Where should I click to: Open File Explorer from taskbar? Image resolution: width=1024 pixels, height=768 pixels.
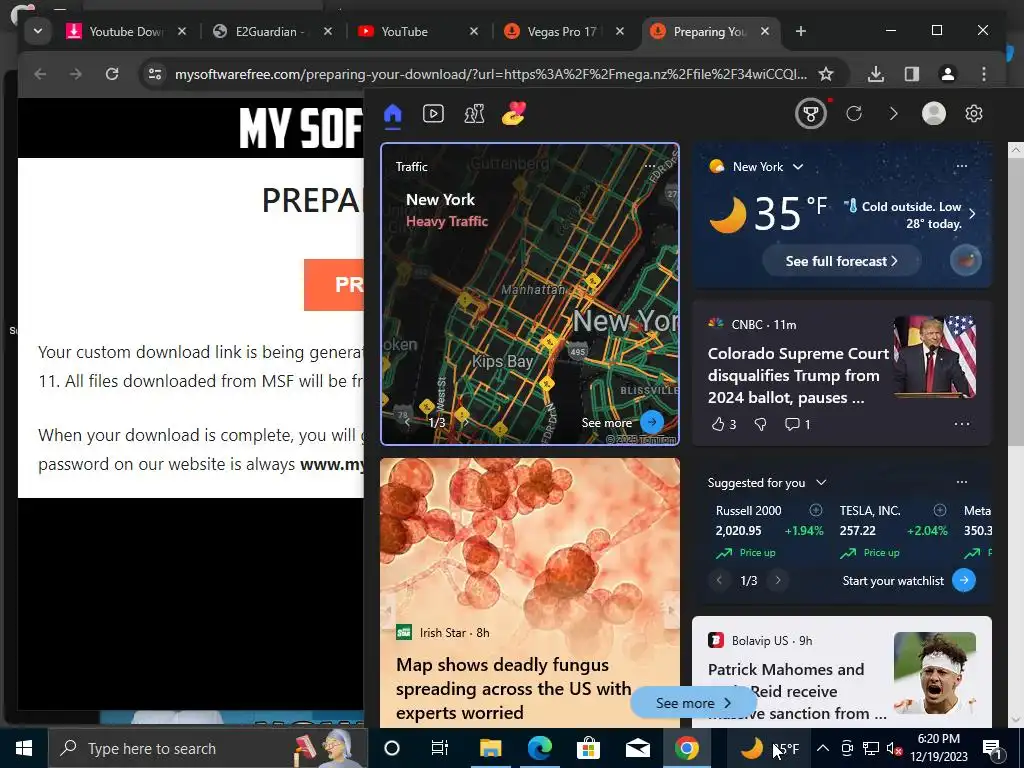coord(490,748)
